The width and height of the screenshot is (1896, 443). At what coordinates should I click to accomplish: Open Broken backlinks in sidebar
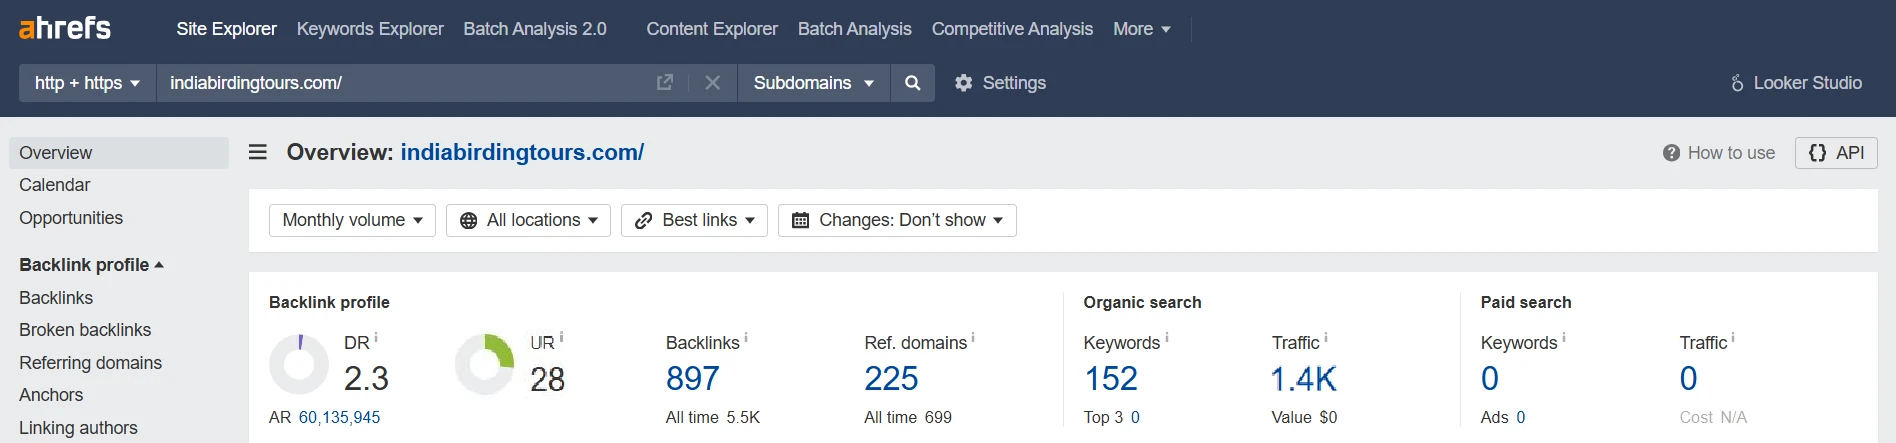tap(85, 330)
